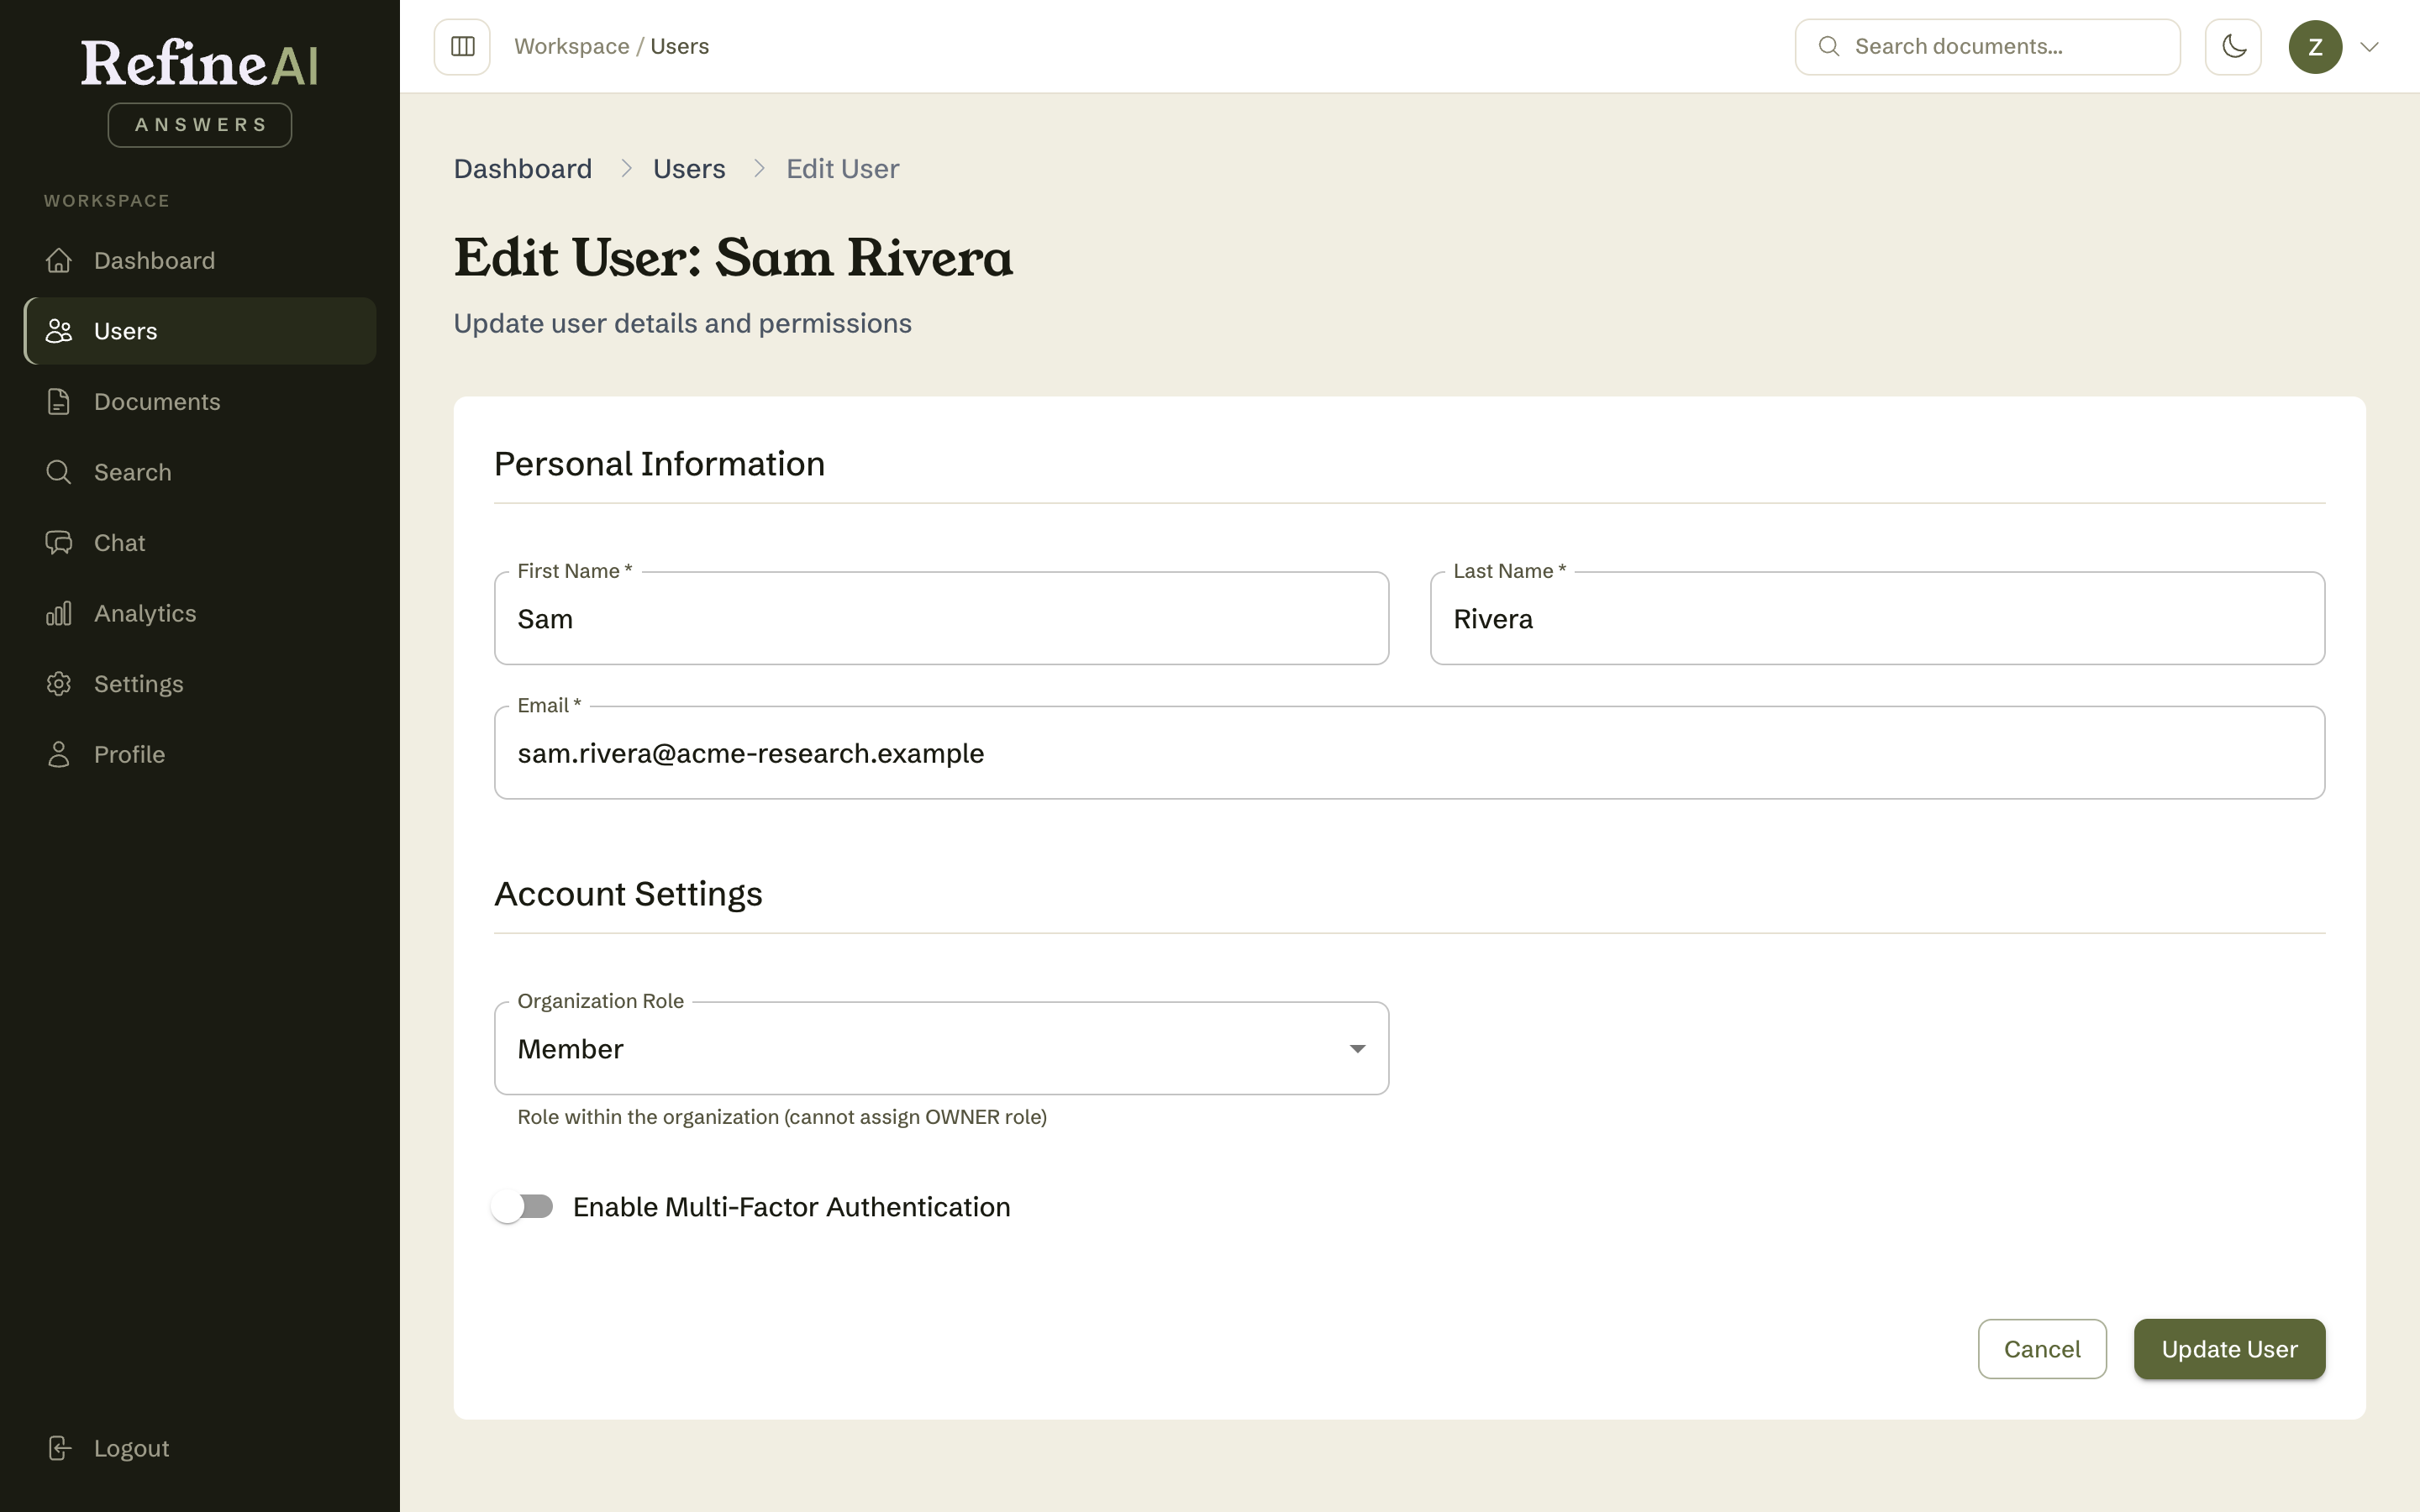Click the Documents file icon in sidebar
Screen dimensions: 2420x1512
(59, 401)
